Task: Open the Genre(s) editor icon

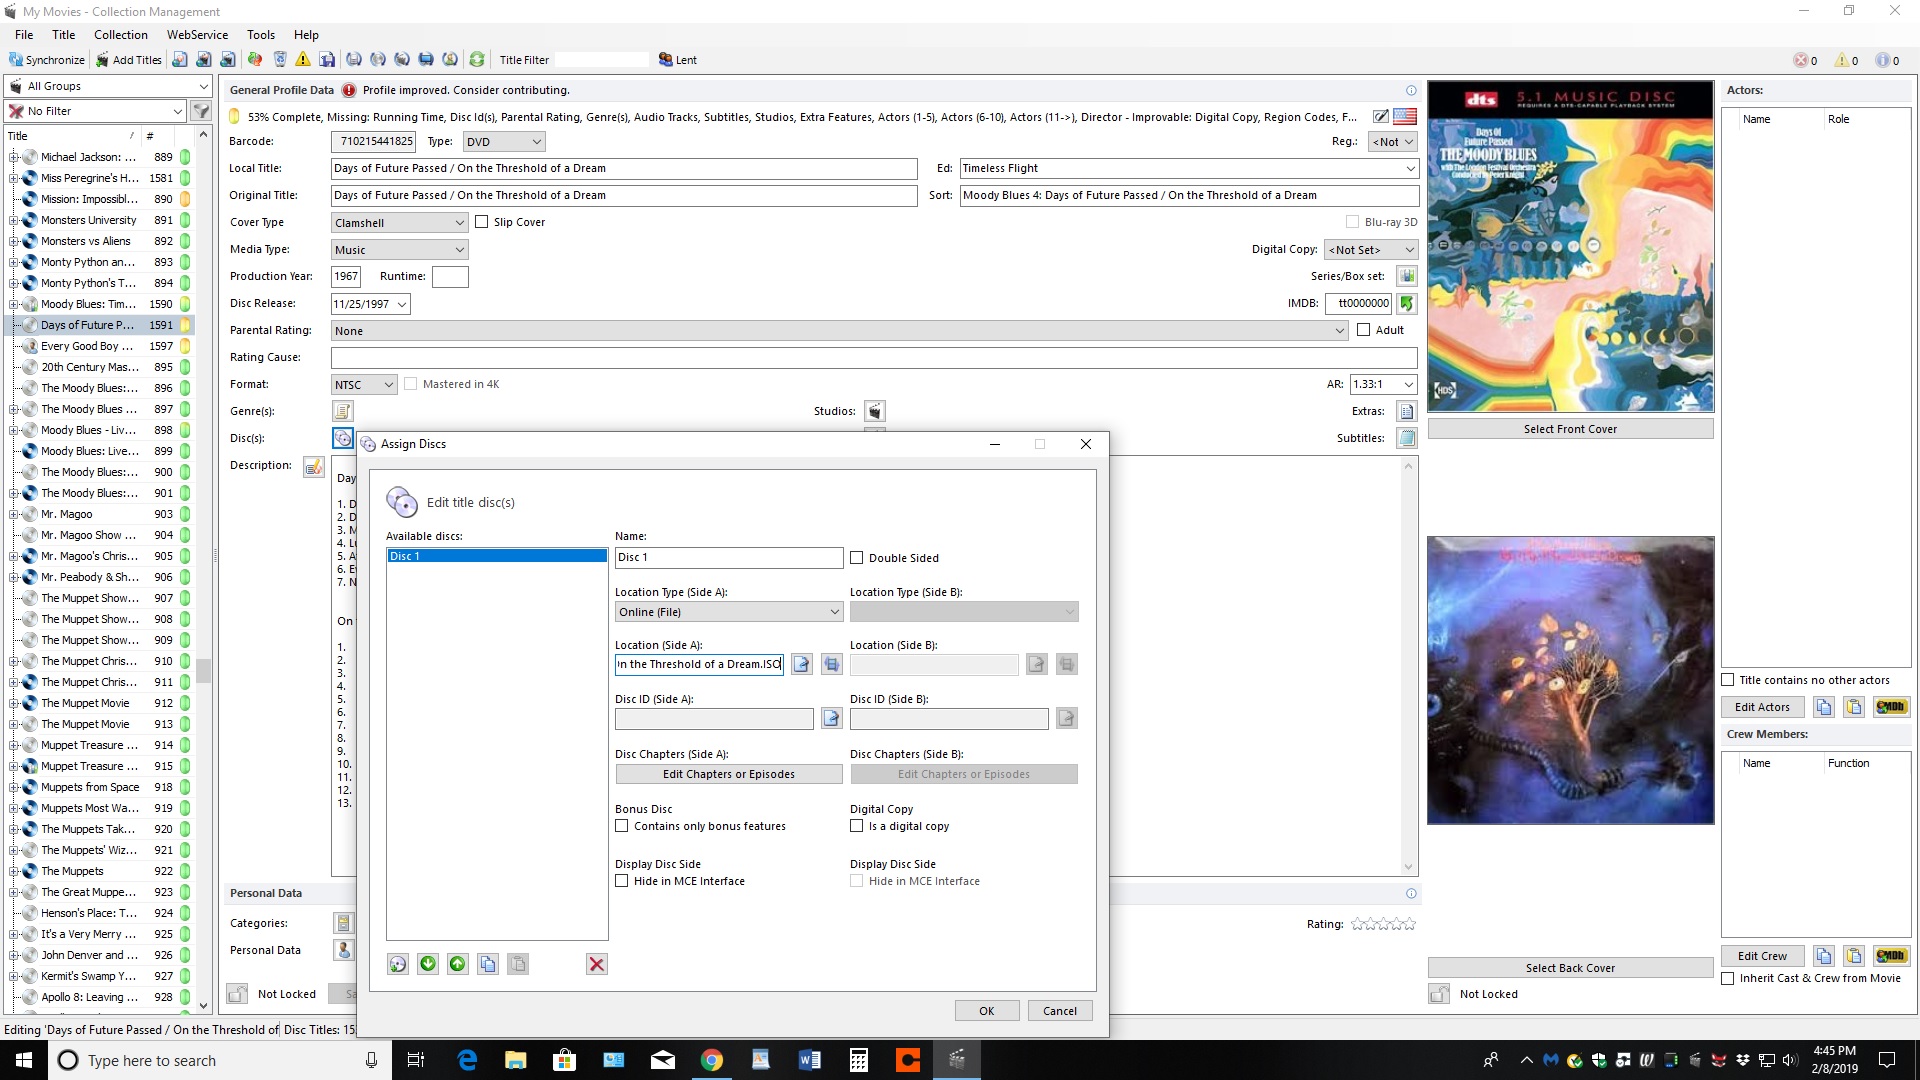Action: click(x=342, y=411)
